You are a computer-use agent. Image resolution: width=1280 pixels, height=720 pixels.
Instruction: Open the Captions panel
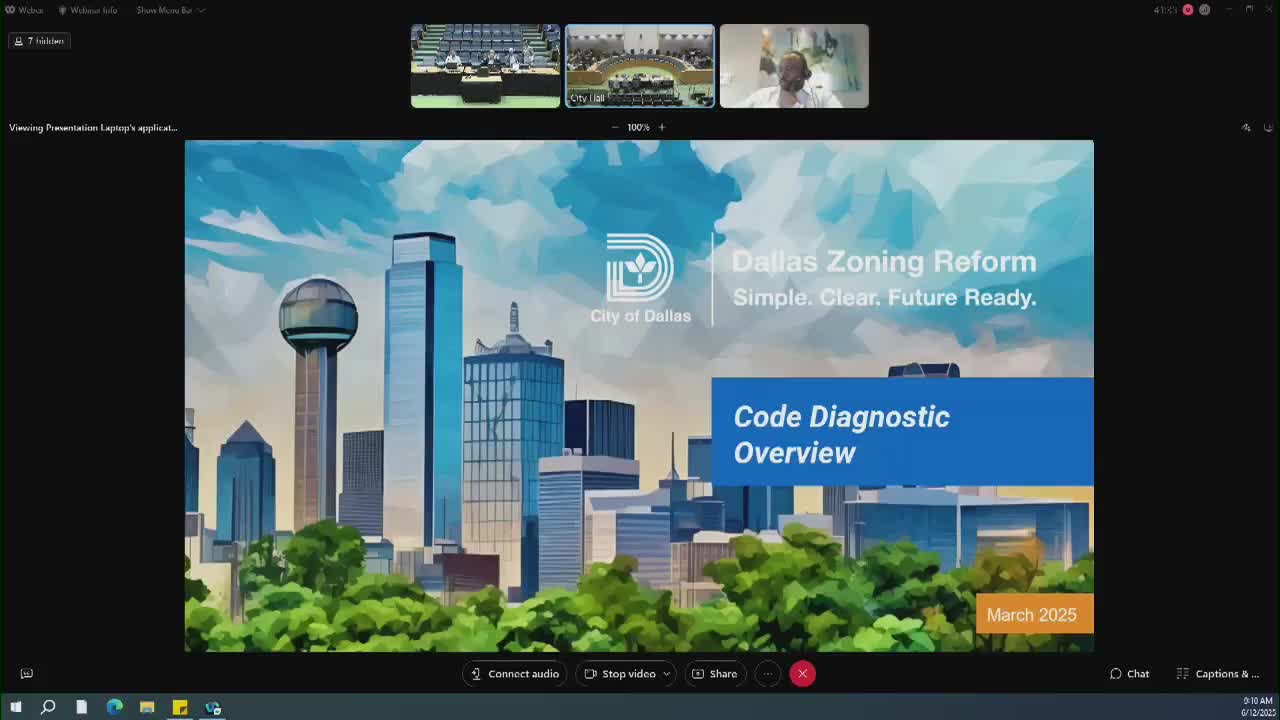point(1218,674)
